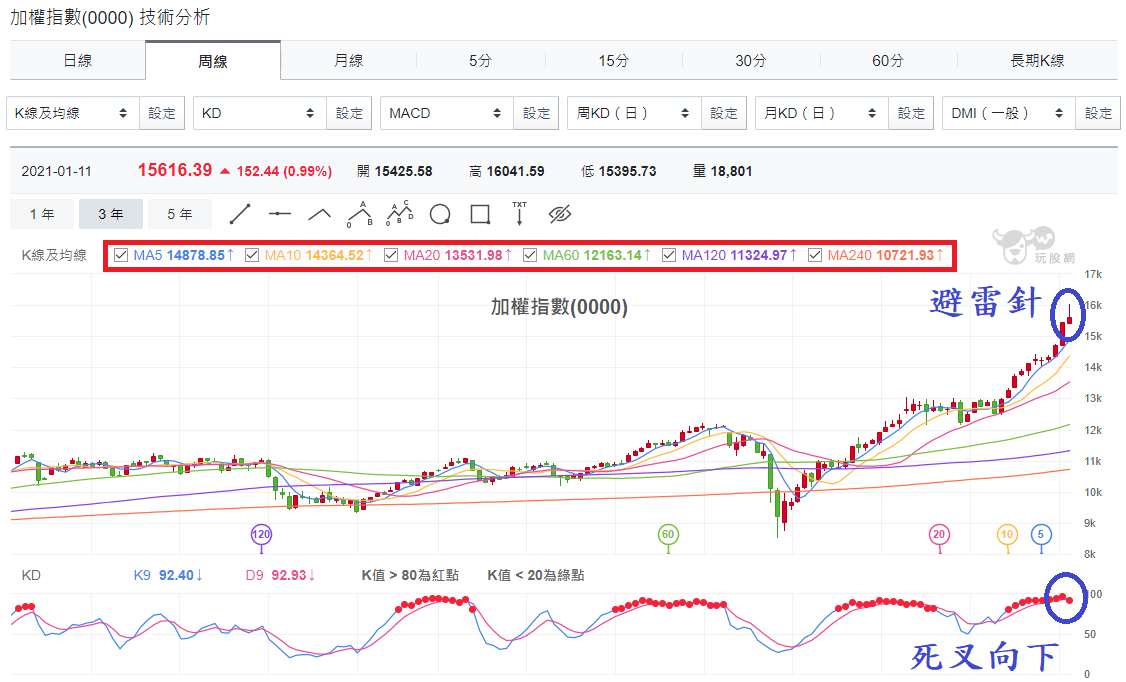Select the 1 年 time range
1126x682 pixels.
(x=42, y=214)
